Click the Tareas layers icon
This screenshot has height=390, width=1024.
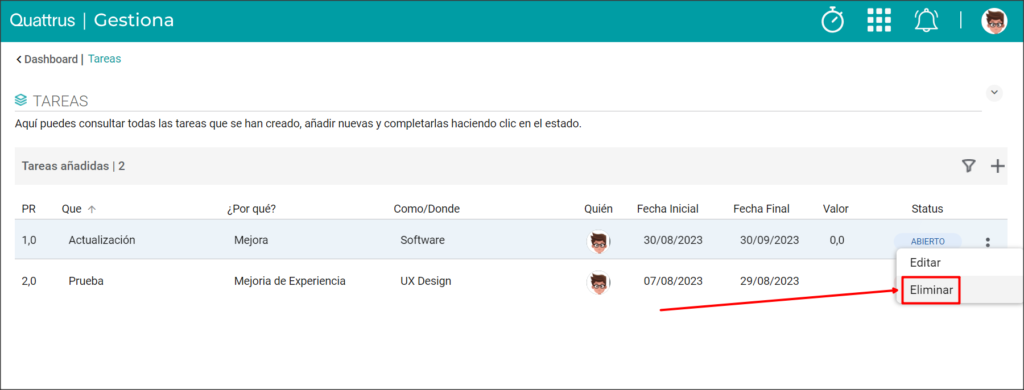21,101
